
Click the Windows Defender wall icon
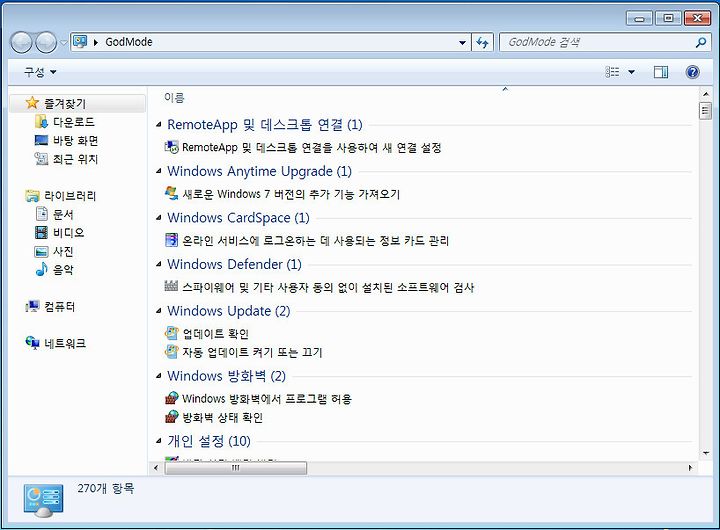pyautogui.click(x=171, y=286)
